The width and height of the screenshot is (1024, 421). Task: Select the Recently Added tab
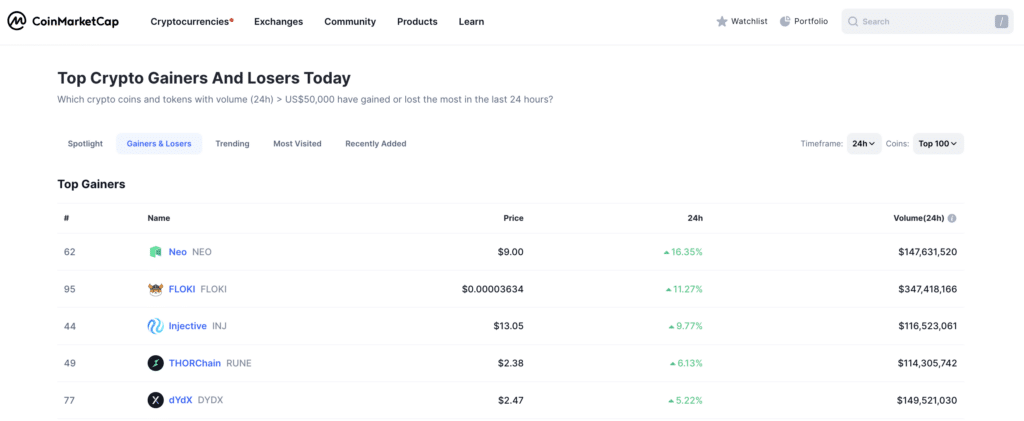point(375,144)
